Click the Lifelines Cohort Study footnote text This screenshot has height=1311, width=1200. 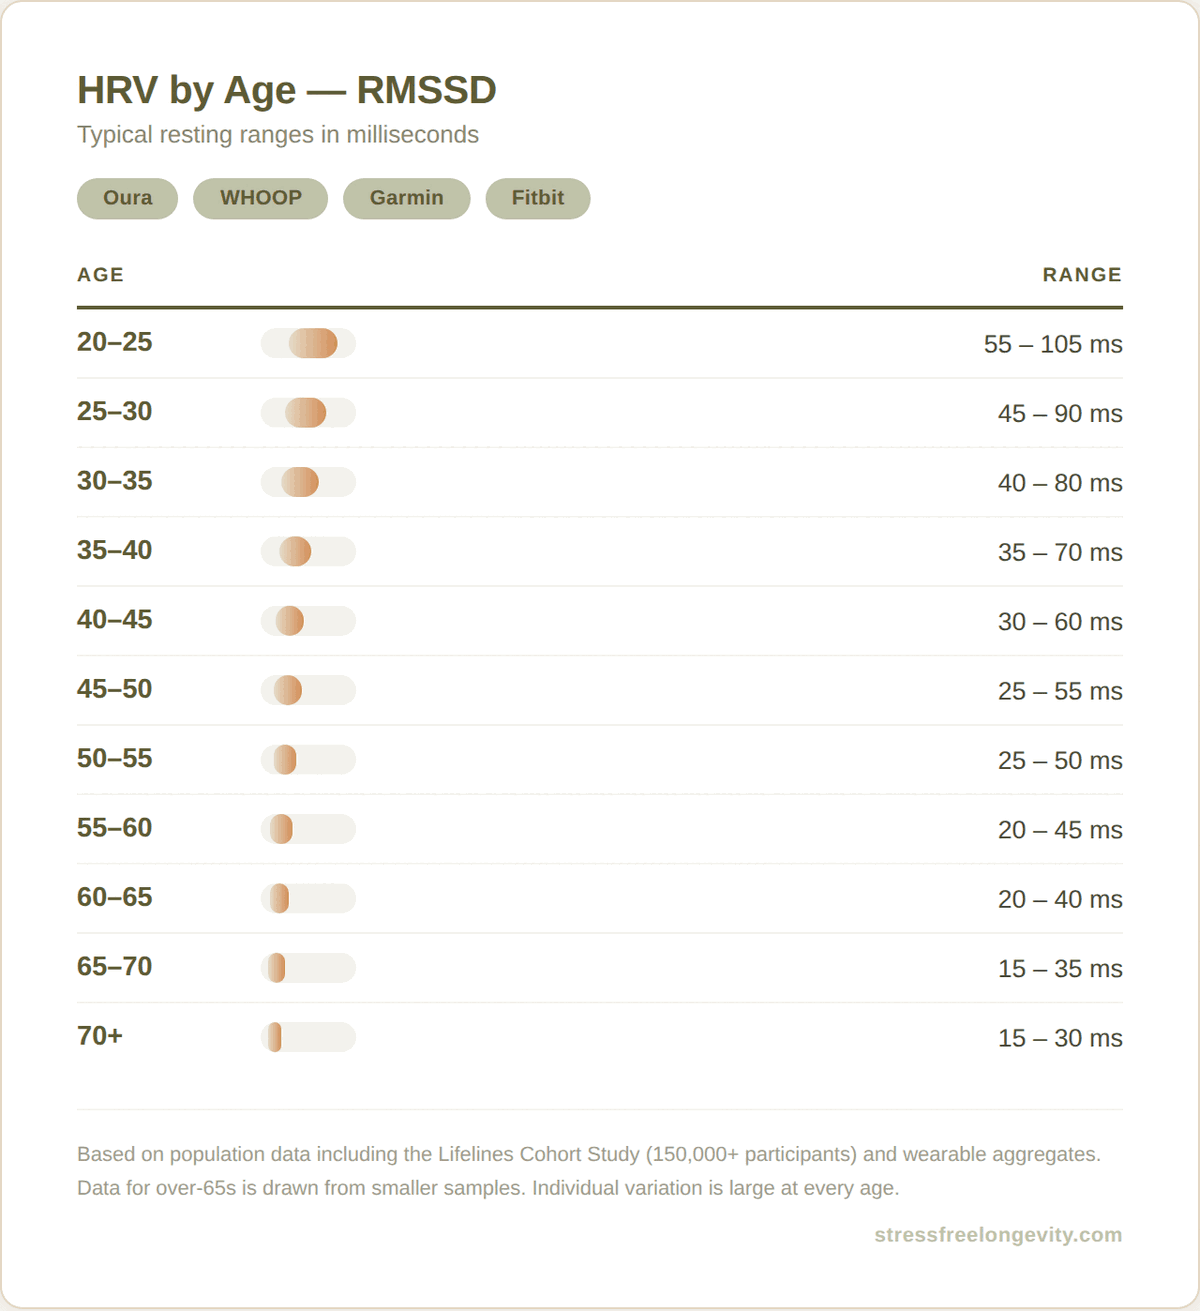pyautogui.click(x=588, y=1153)
